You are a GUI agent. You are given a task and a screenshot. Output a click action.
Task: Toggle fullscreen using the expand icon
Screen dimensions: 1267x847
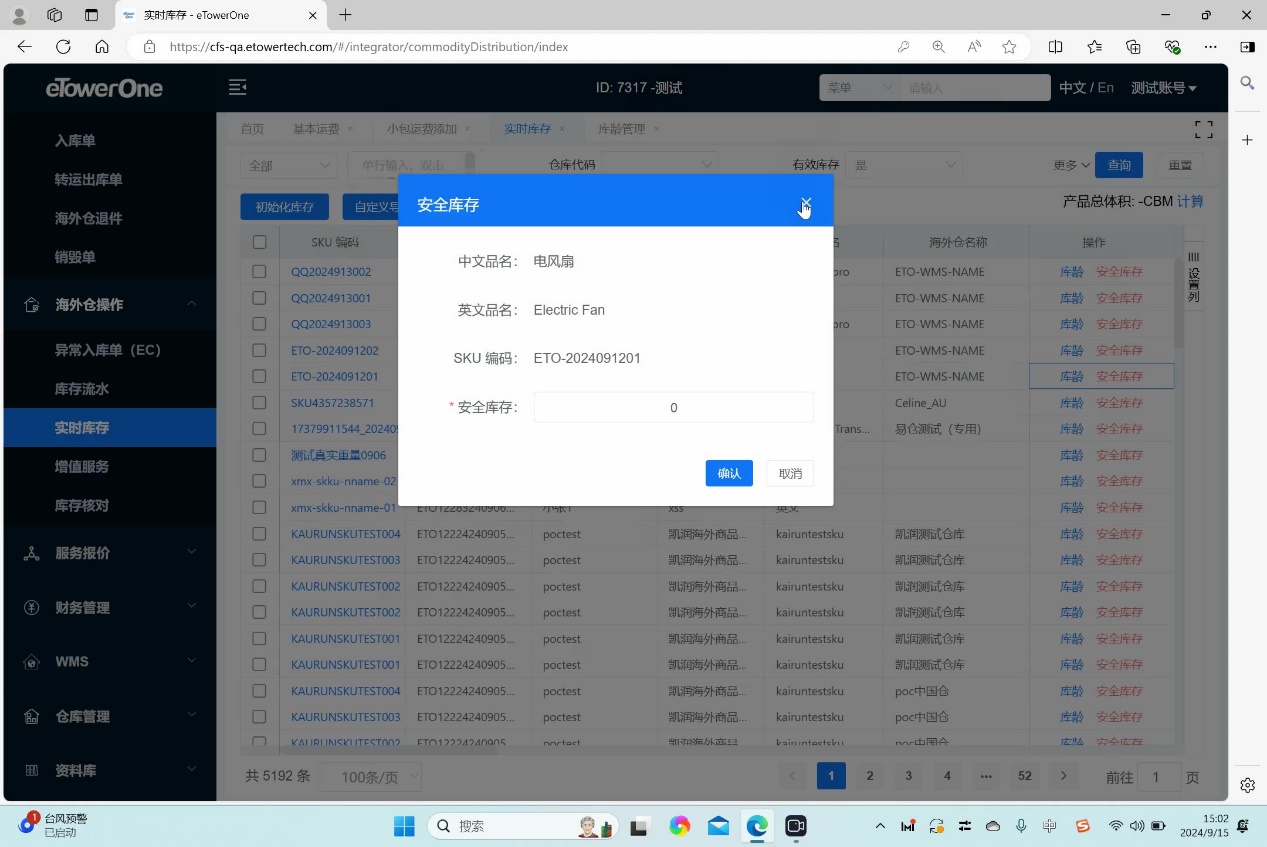point(1203,129)
